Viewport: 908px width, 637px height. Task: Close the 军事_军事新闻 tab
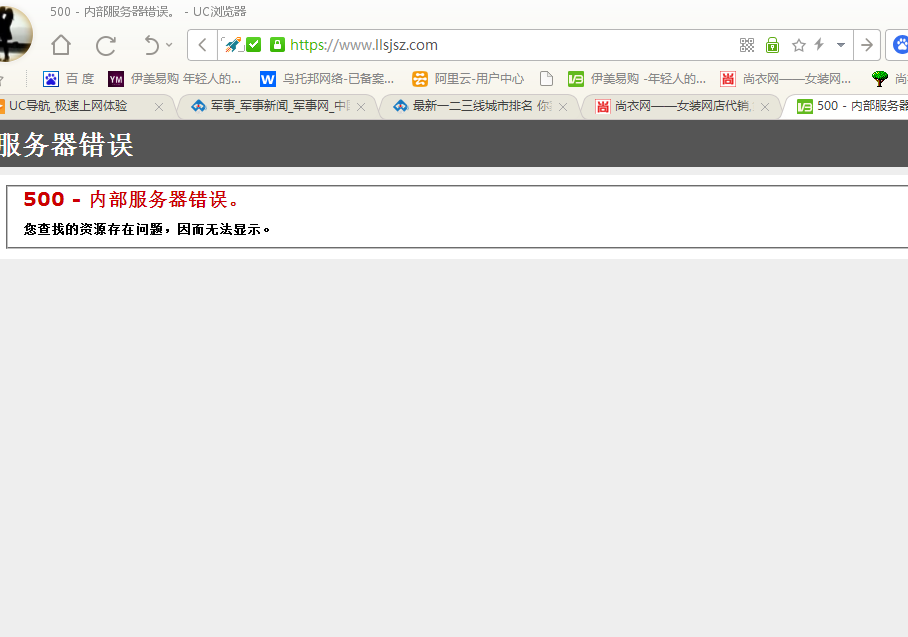(x=361, y=107)
